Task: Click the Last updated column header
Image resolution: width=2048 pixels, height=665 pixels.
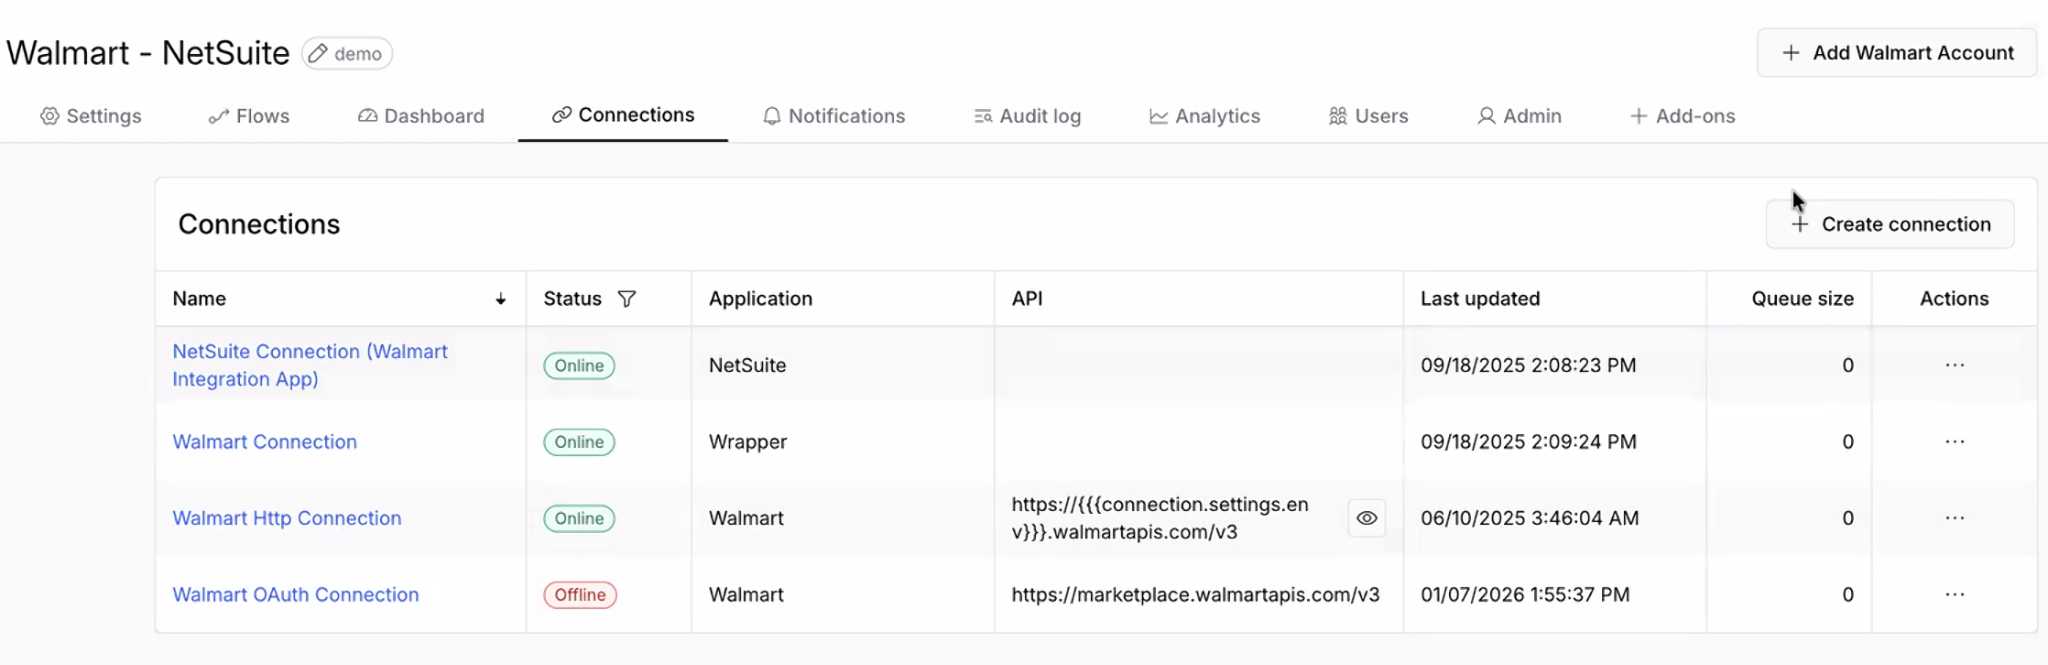Action: 1480,299
